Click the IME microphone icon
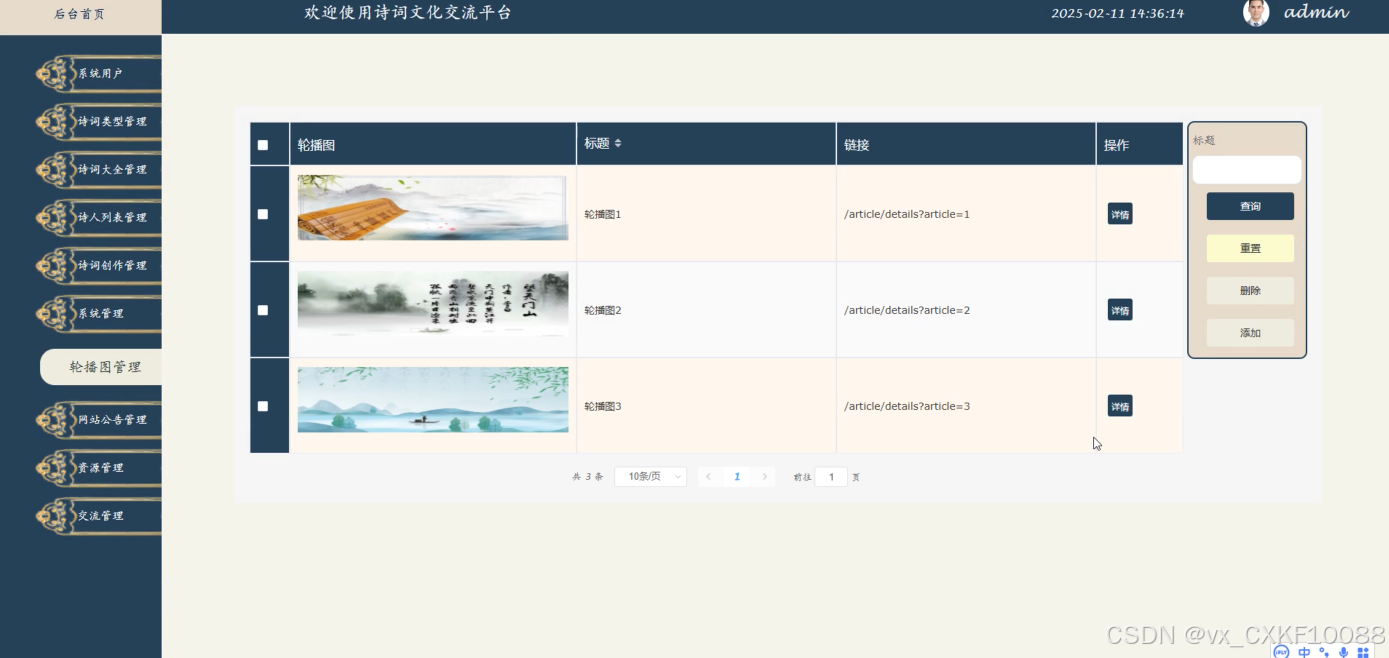This screenshot has height=658, width=1389. (x=1343, y=652)
